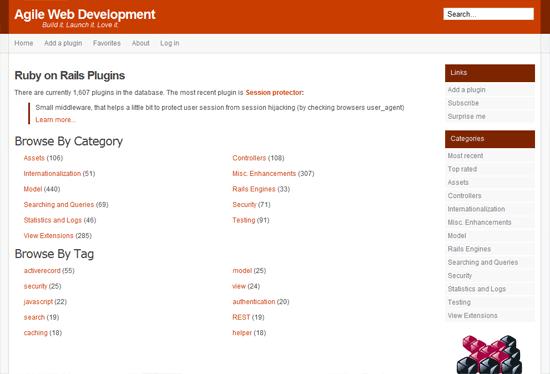Browse Statistics and Logs (46) category
This screenshot has width=550, height=374.
click(x=53, y=220)
